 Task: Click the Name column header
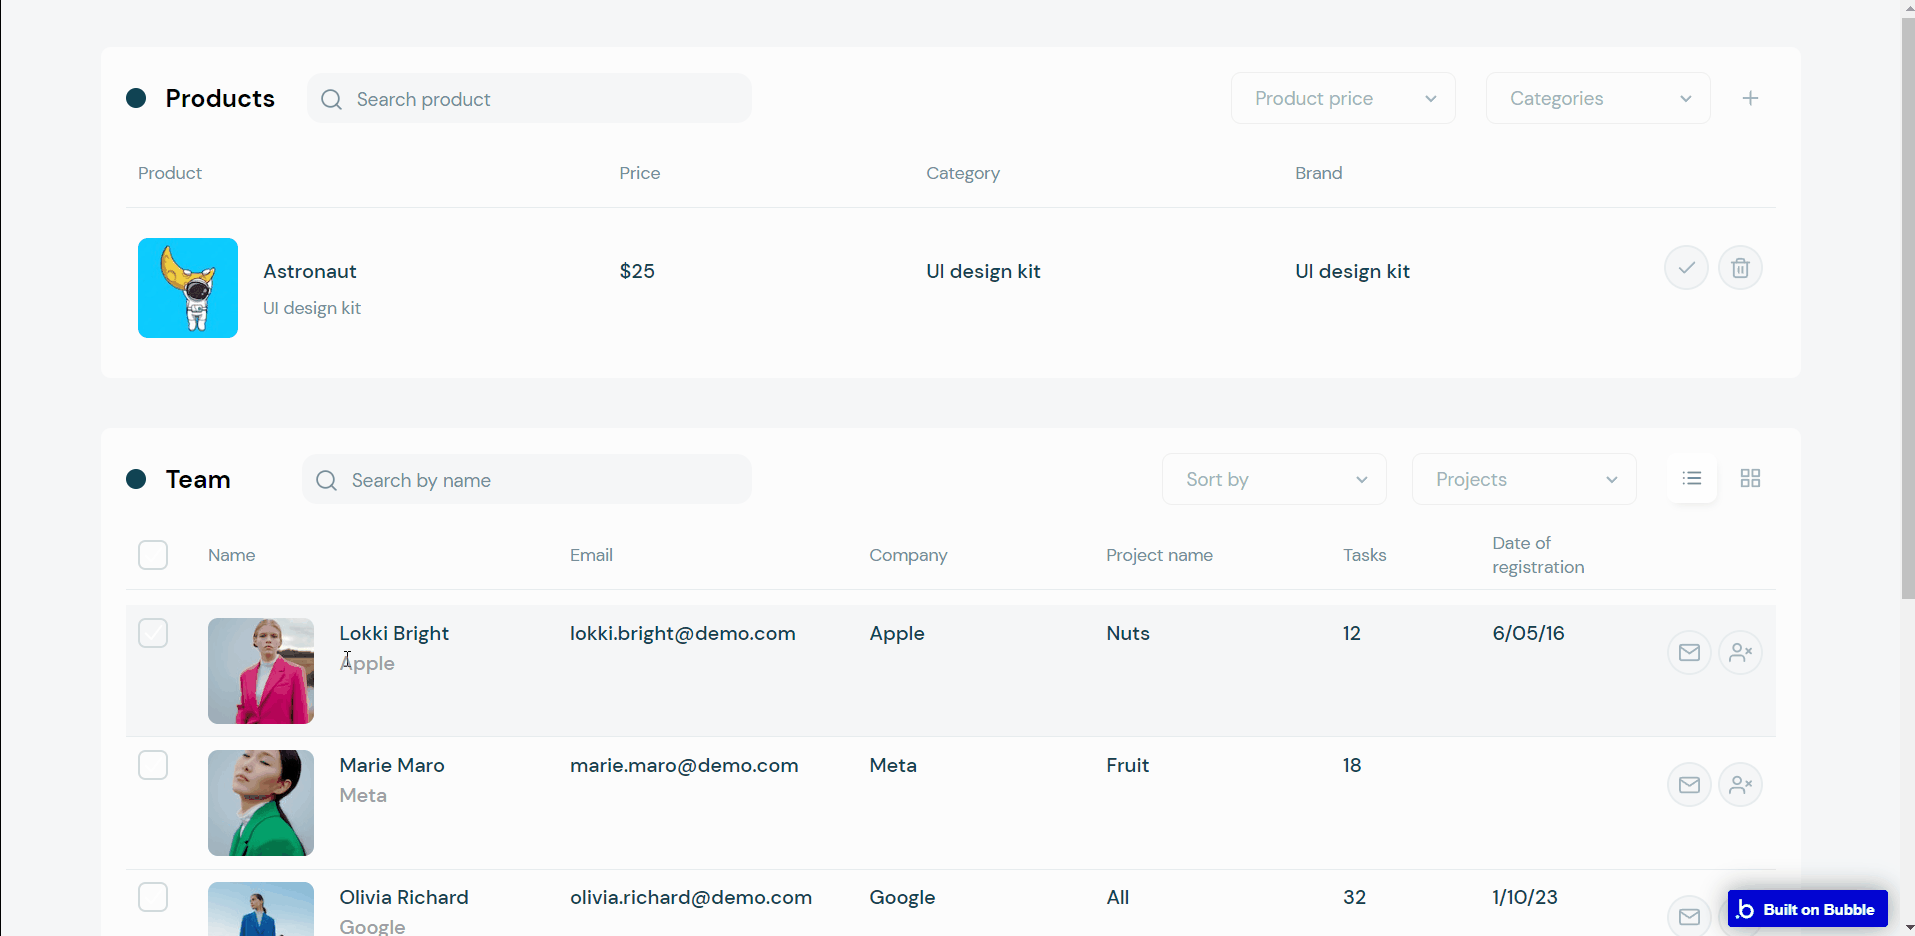pos(231,555)
